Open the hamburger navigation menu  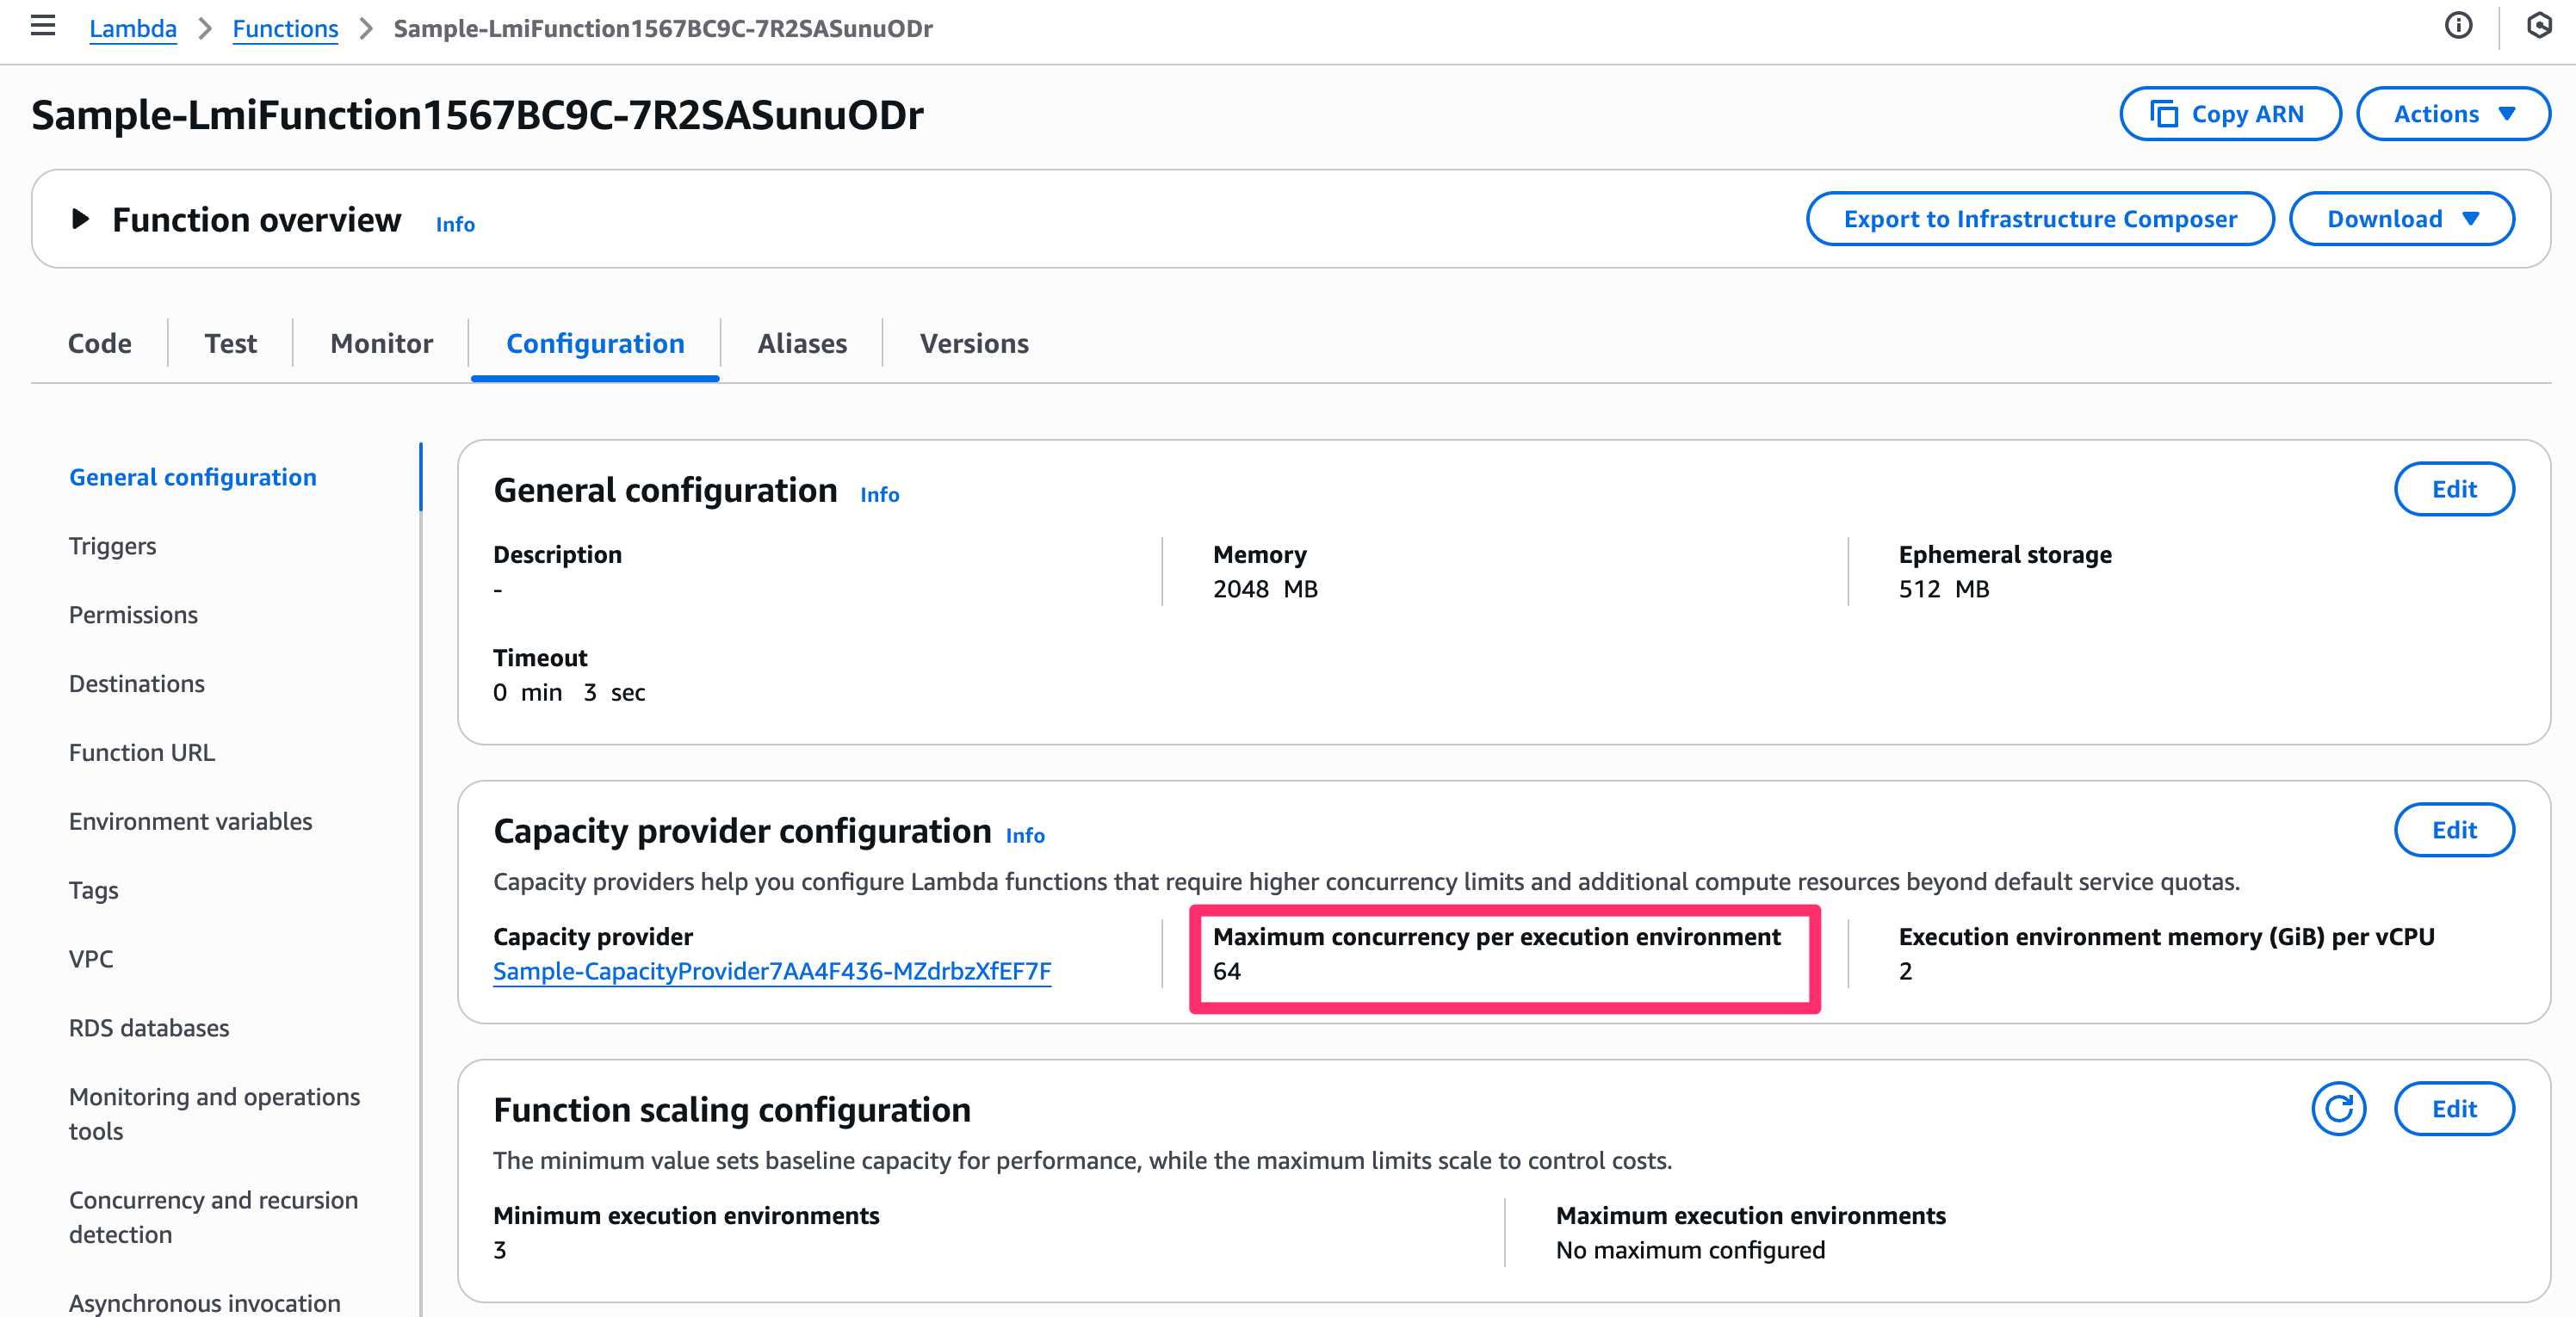click(x=43, y=26)
